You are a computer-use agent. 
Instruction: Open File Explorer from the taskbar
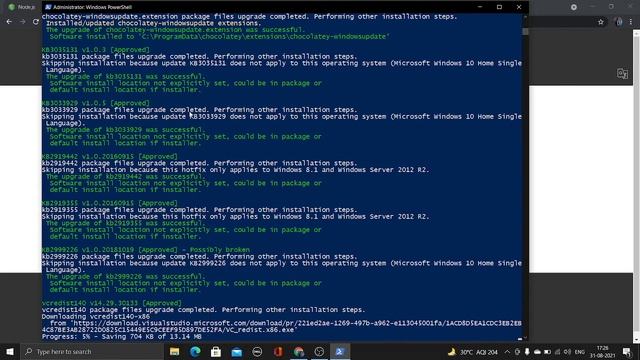[x=175, y=351]
